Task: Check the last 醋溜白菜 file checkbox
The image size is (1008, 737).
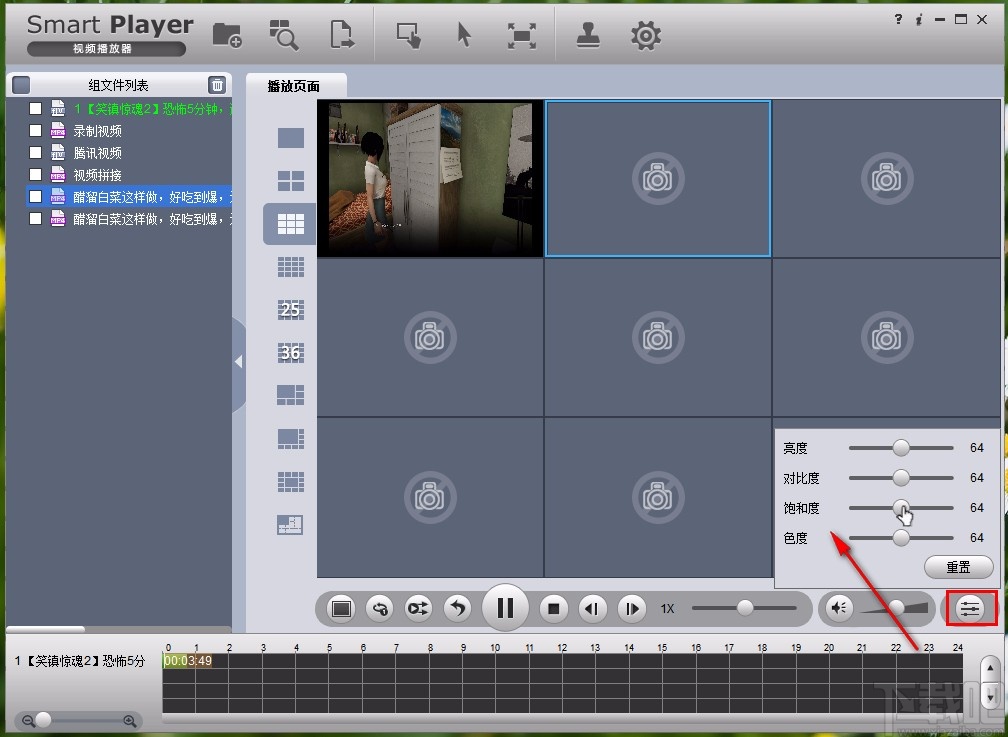Action: pos(35,219)
